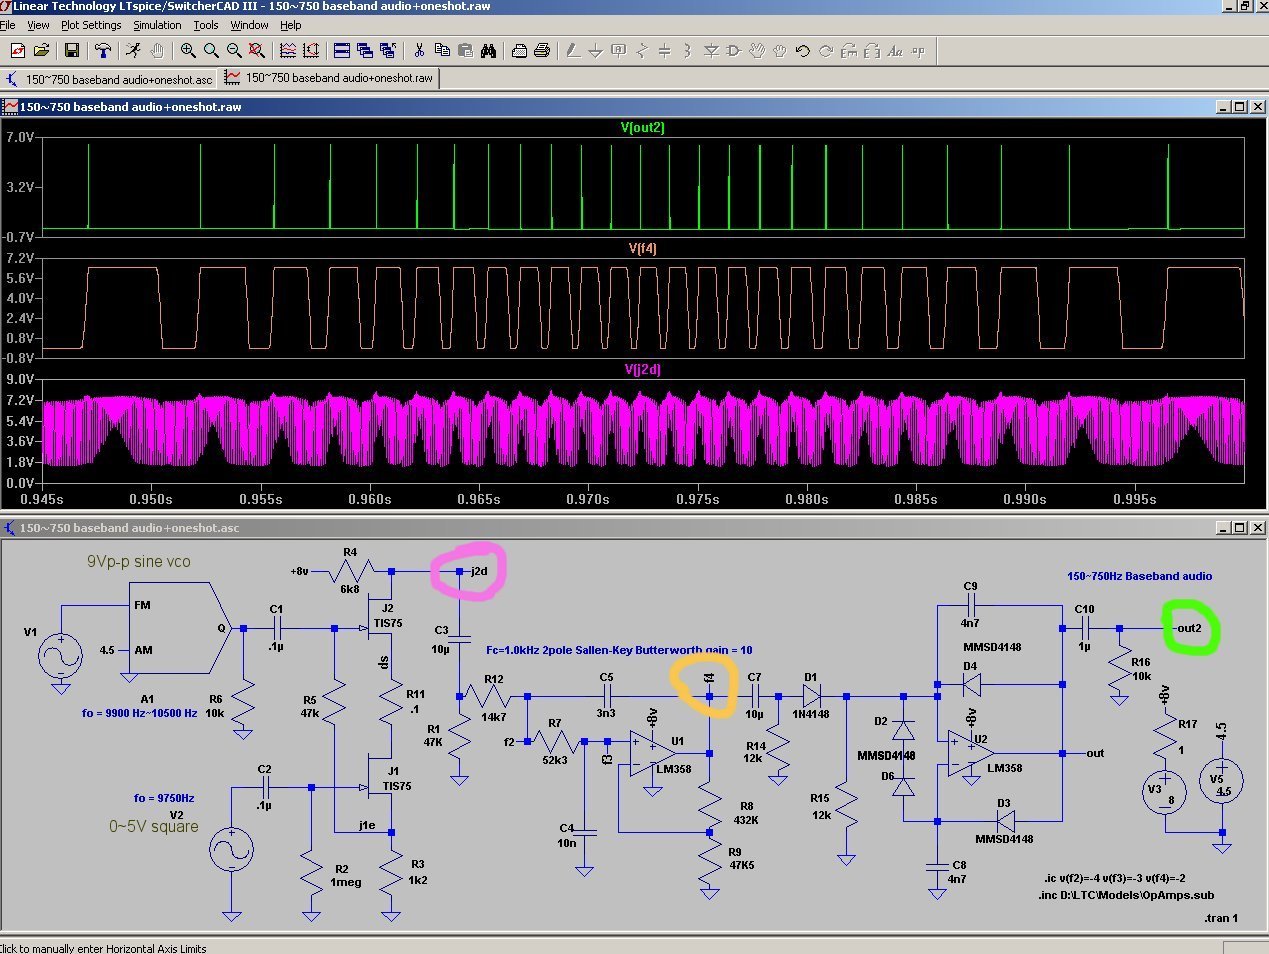Tile windows using the Tile toolbar icon
Image resolution: width=1269 pixels, height=954 pixels.
click(x=341, y=50)
